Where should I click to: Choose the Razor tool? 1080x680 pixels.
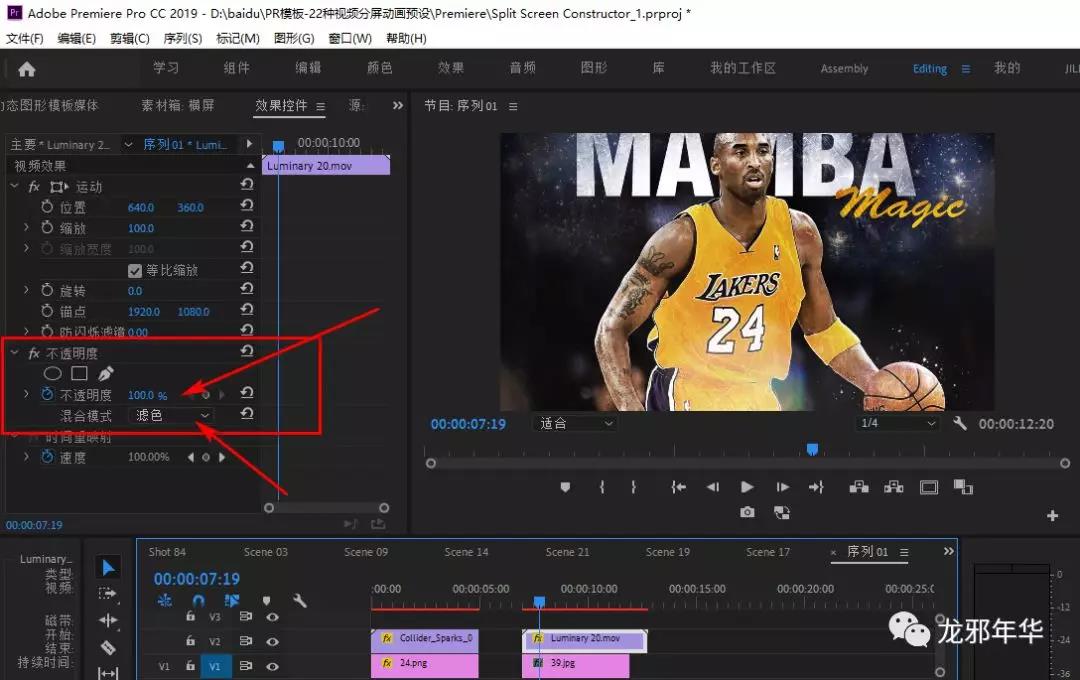[x=108, y=647]
